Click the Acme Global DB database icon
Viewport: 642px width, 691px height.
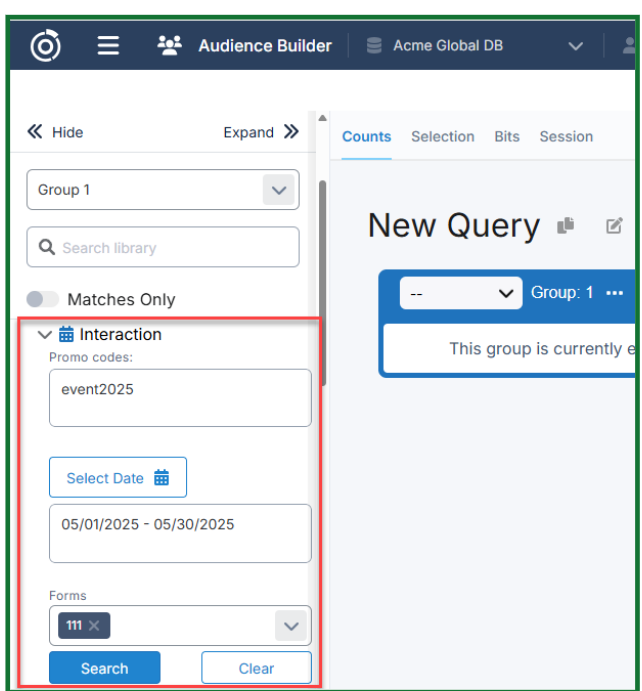pos(374,46)
